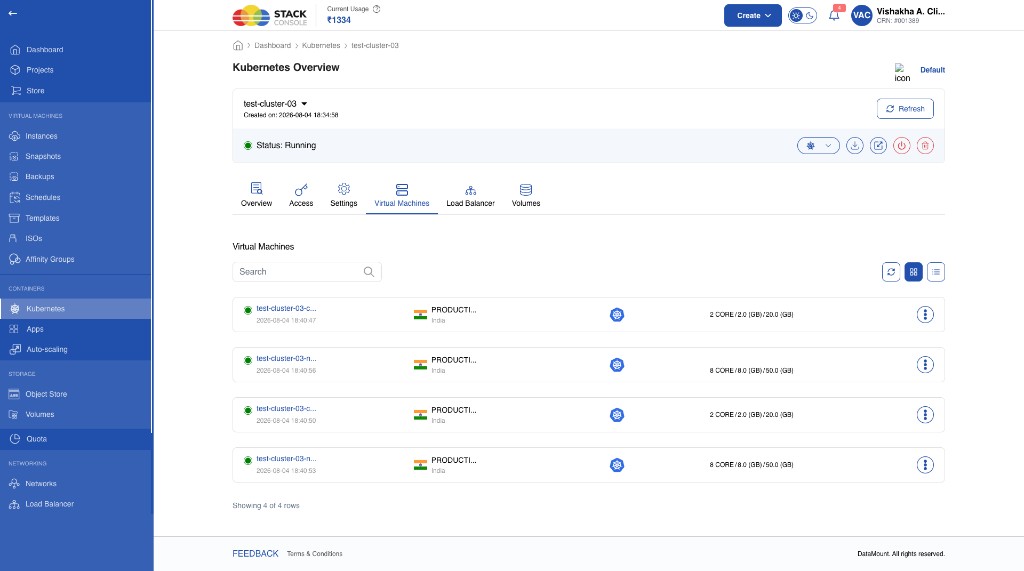The width and height of the screenshot is (1024, 571).
Task: Click search magnifier icon
Action: [369, 272]
